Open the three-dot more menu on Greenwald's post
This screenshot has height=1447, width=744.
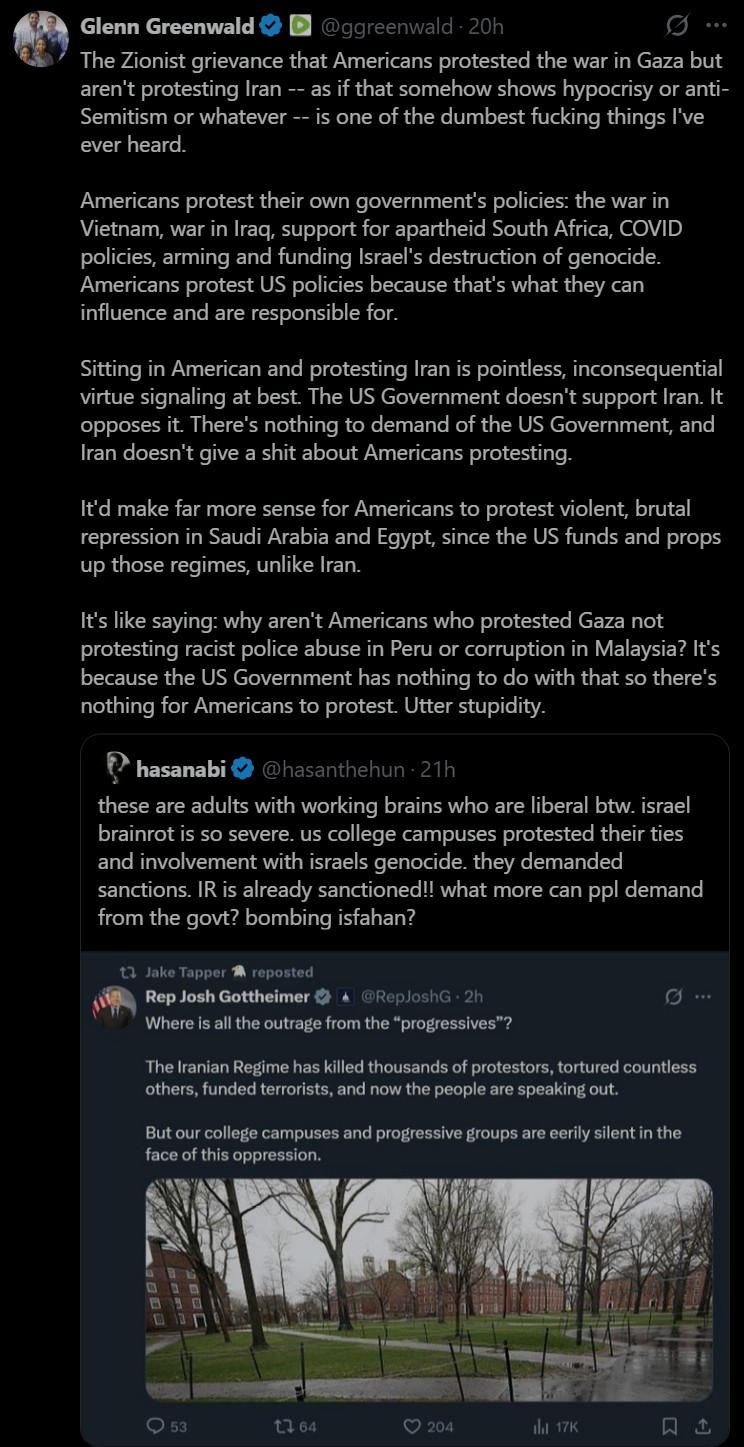pos(716,27)
